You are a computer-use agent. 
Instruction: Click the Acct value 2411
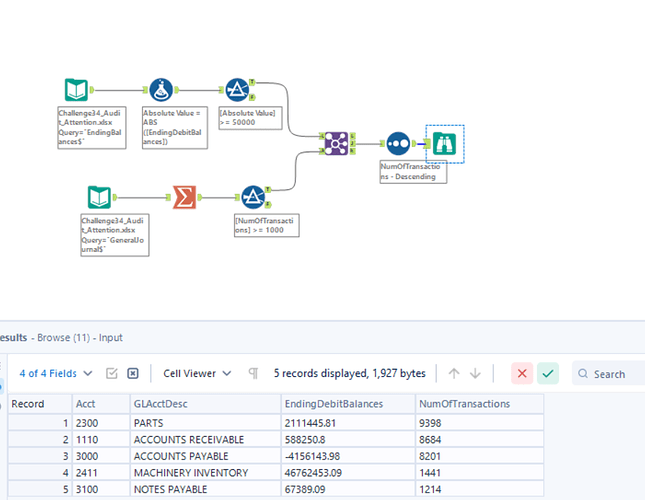(x=101, y=473)
